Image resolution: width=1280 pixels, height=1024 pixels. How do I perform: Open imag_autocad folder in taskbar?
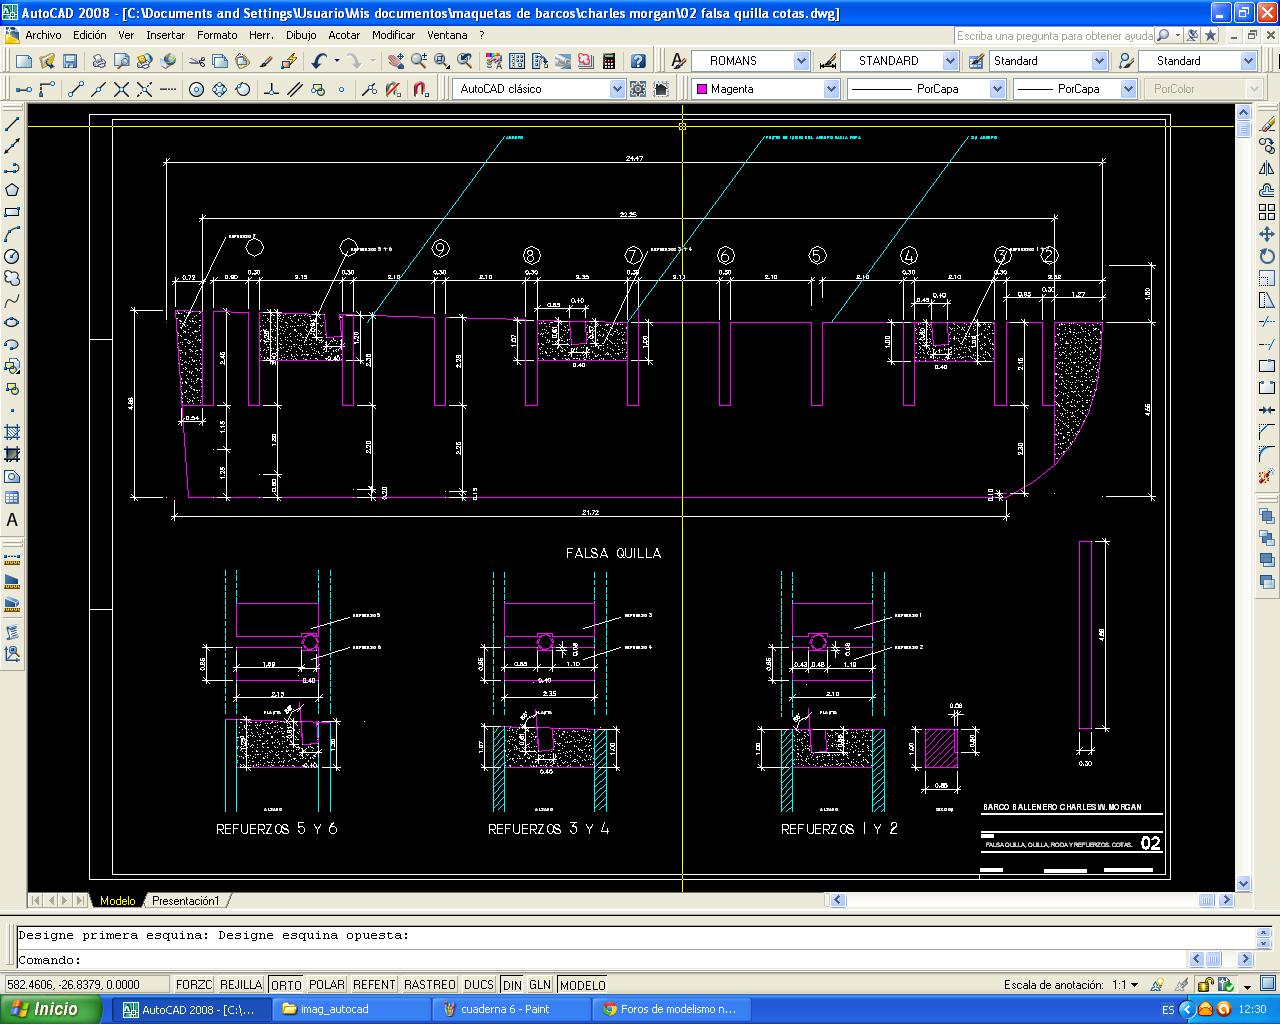[x=353, y=1009]
